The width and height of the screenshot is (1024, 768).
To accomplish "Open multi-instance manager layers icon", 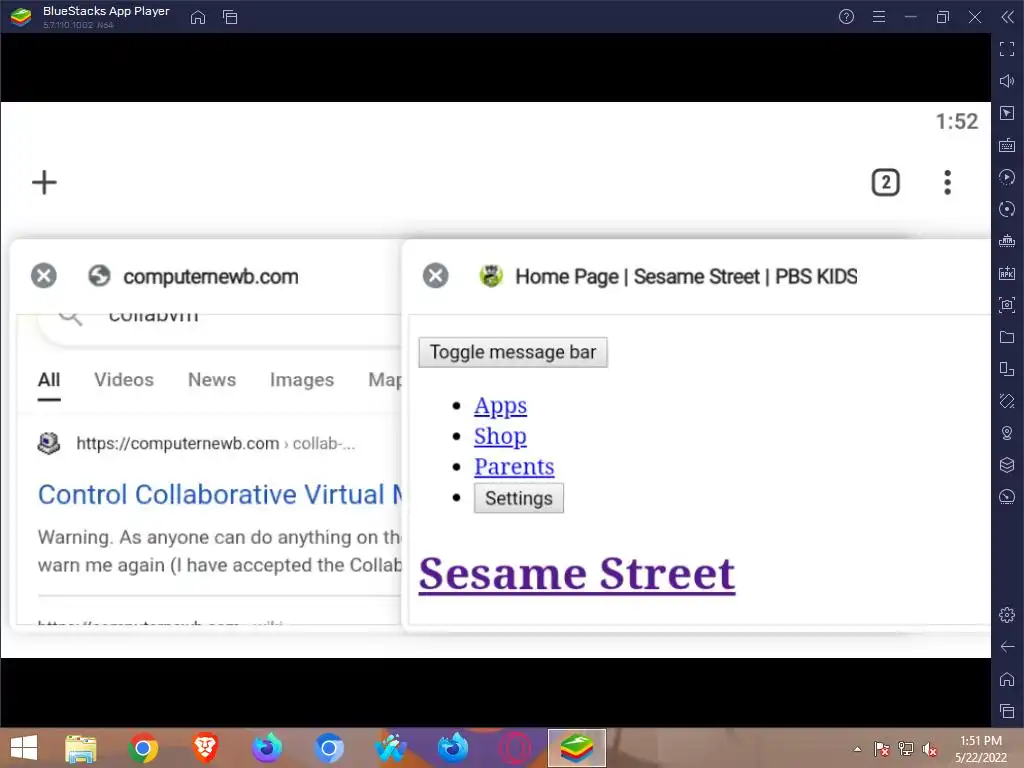I will [x=1007, y=465].
